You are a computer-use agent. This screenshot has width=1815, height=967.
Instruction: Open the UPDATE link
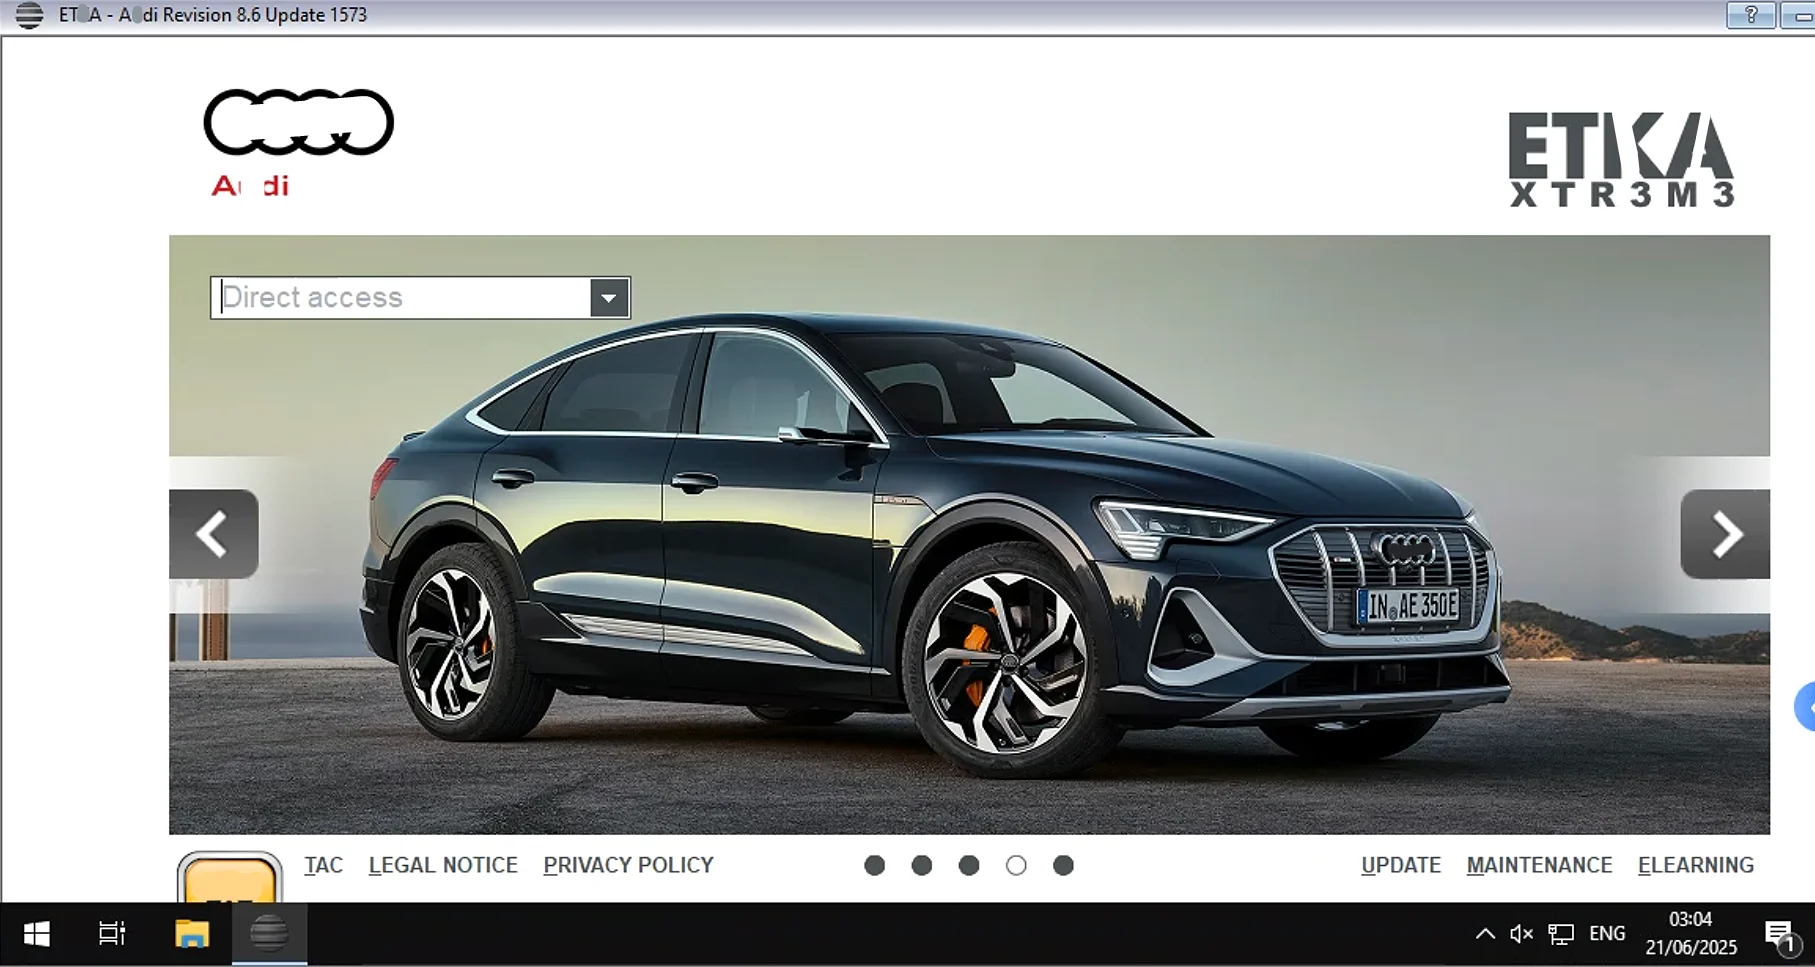(1401, 865)
